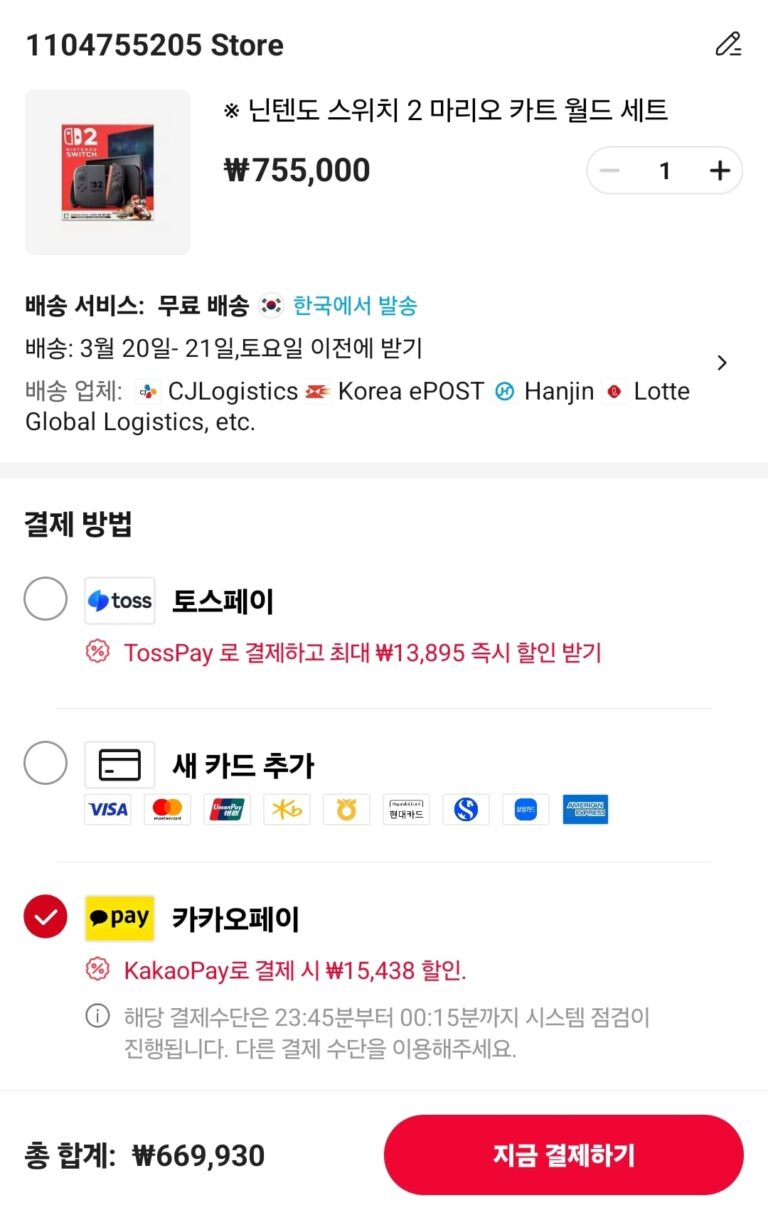Select the 토스페이 radio button
The height and width of the screenshot is (1215, 768).
tap(45, 600)
